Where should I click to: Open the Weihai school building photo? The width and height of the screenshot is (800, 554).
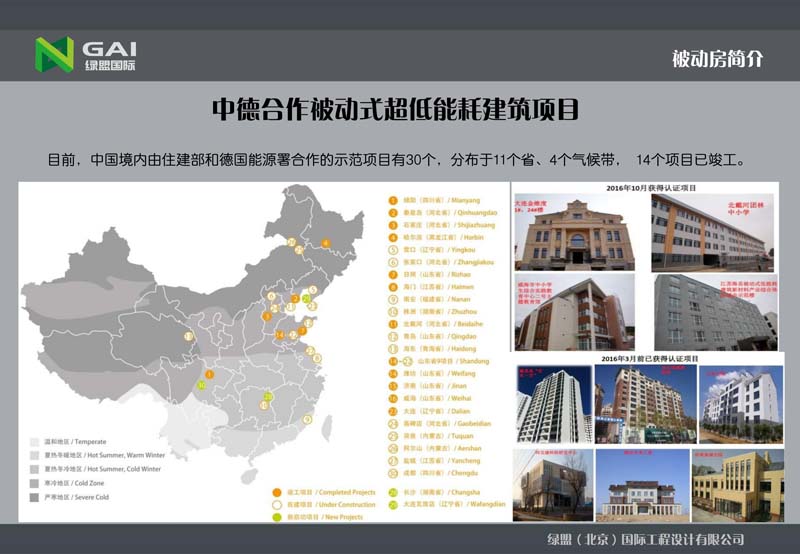click(x=574, y=312)
